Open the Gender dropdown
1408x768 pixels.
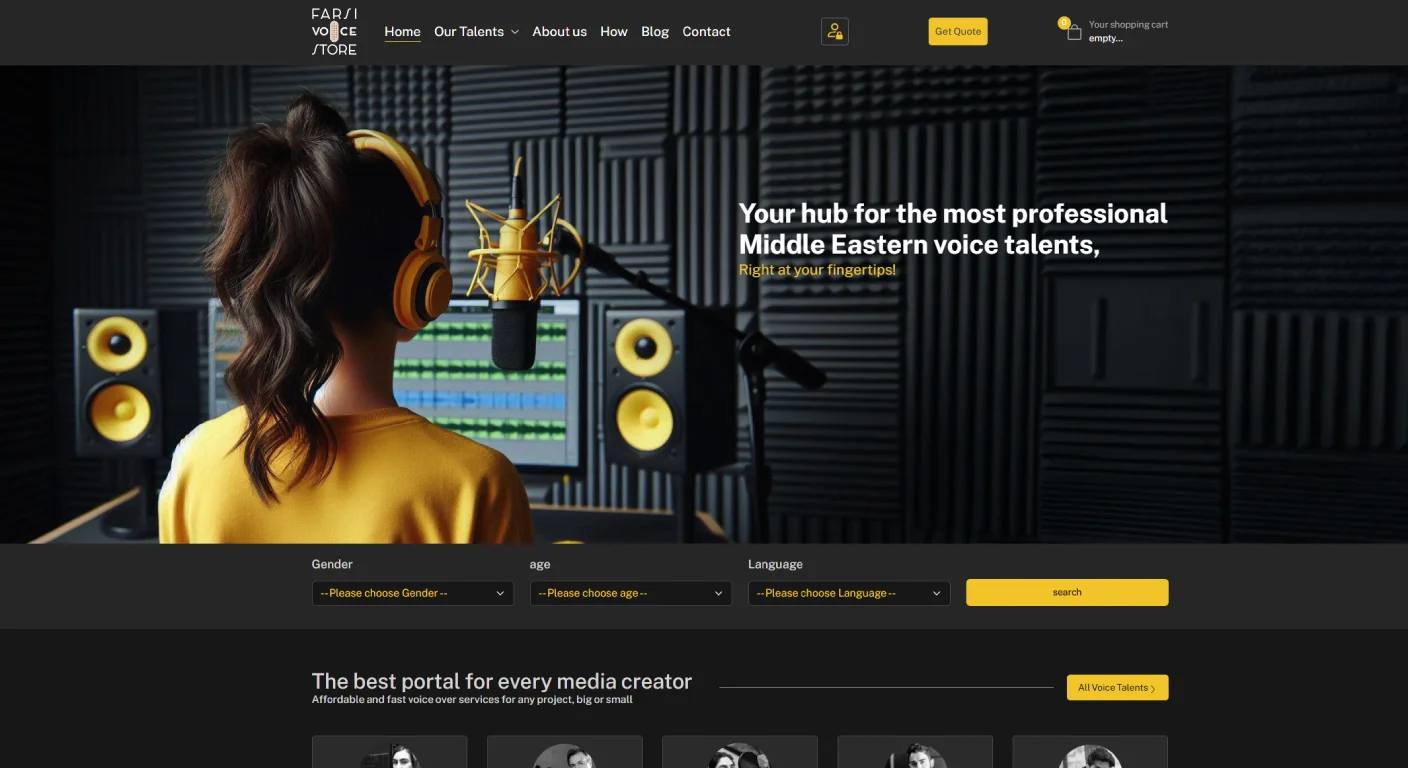(x=412, y=593)
